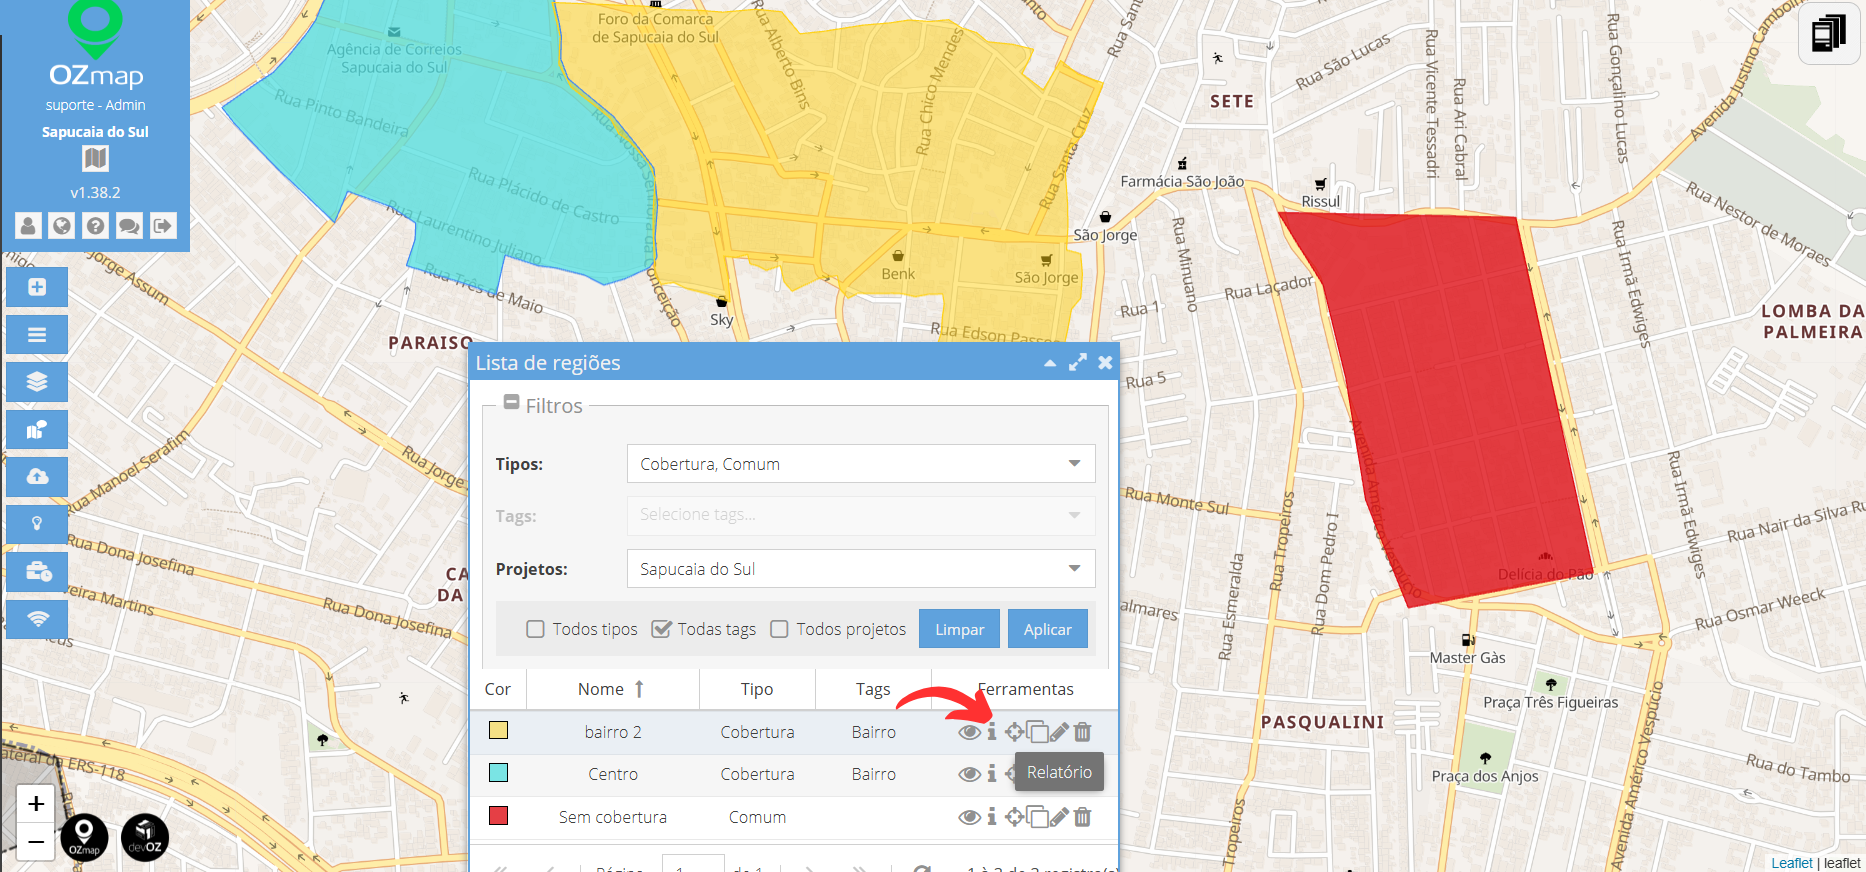This screenshot has height=872, width=1866.
Task: Open the help question mark icon
Action: 95,226
